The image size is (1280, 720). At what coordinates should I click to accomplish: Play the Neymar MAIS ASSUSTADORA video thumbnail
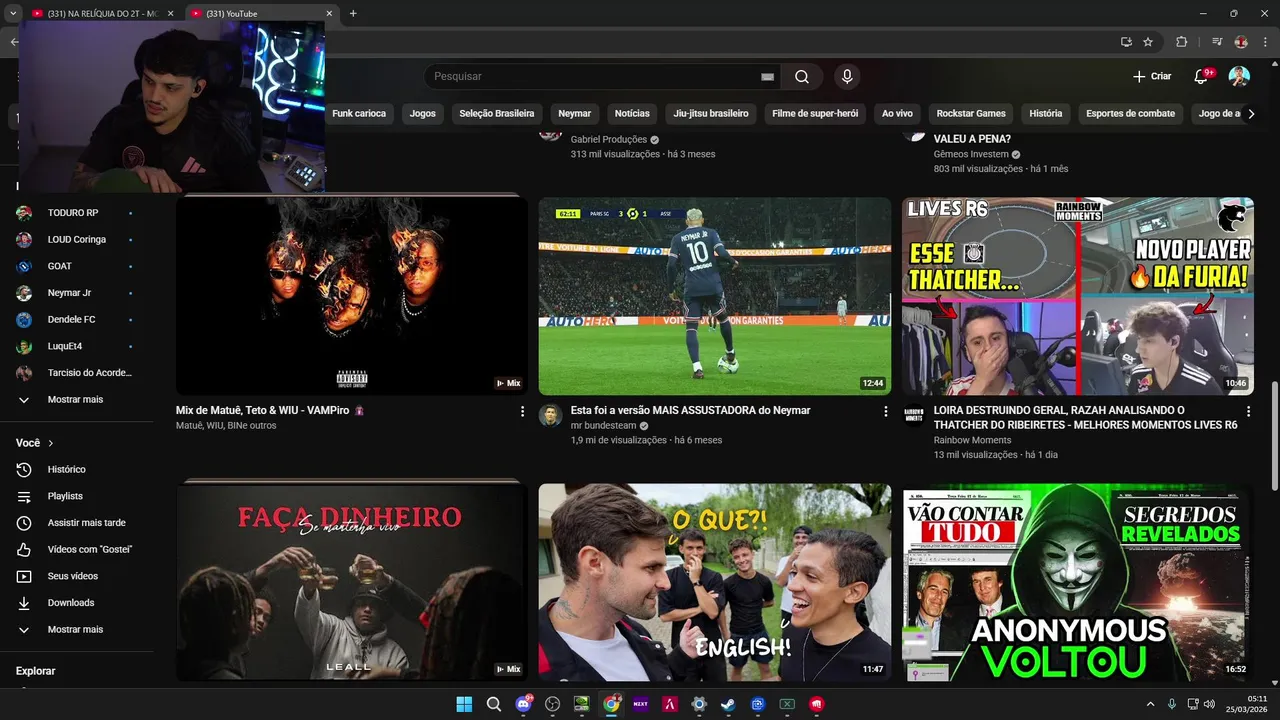715,296
